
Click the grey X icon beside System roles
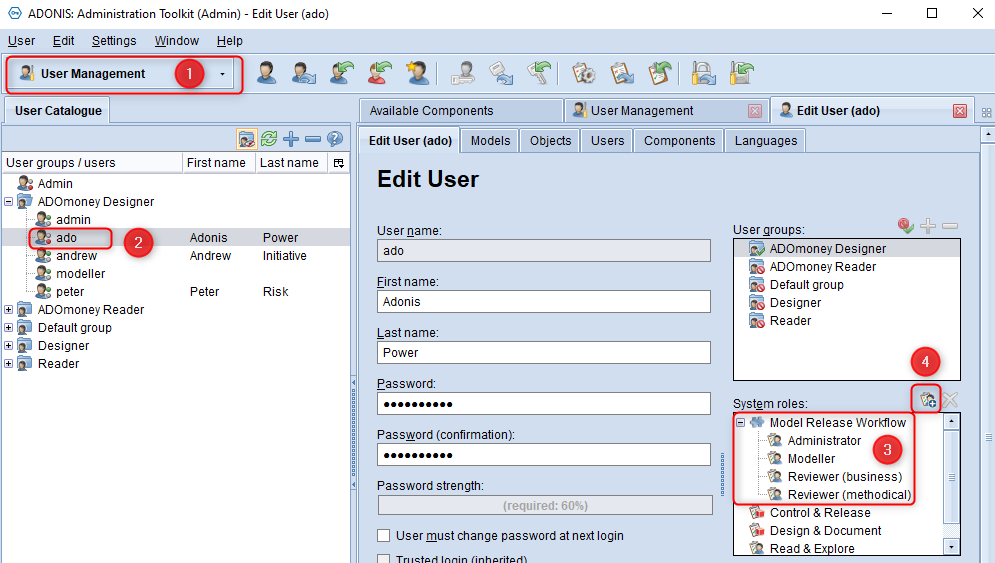pyautogui.click(x=950, y=399)
